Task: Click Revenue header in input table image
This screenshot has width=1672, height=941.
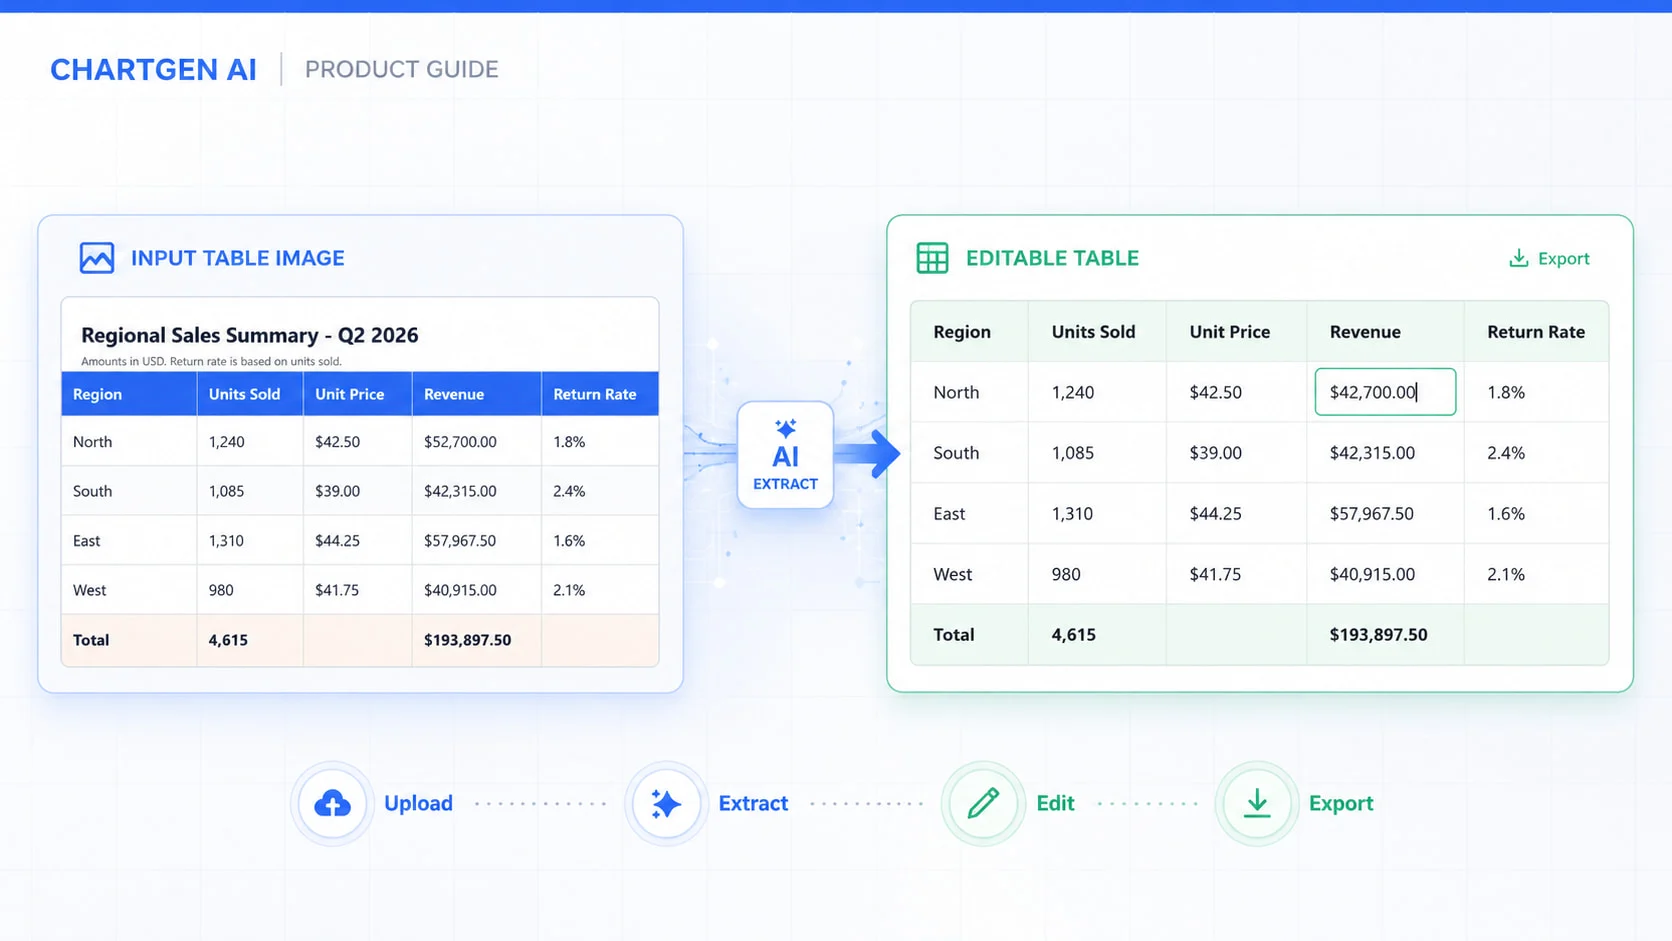Action: coord(453,394)
